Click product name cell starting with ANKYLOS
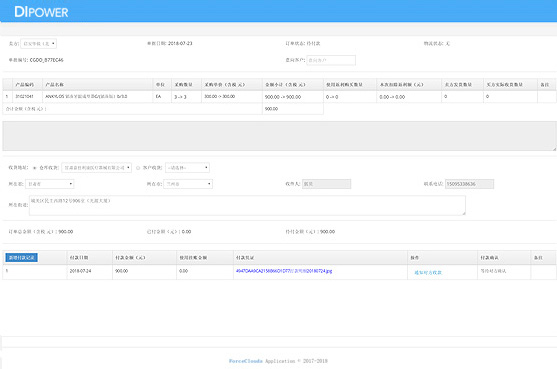The image size is (557, 369). 98,97
